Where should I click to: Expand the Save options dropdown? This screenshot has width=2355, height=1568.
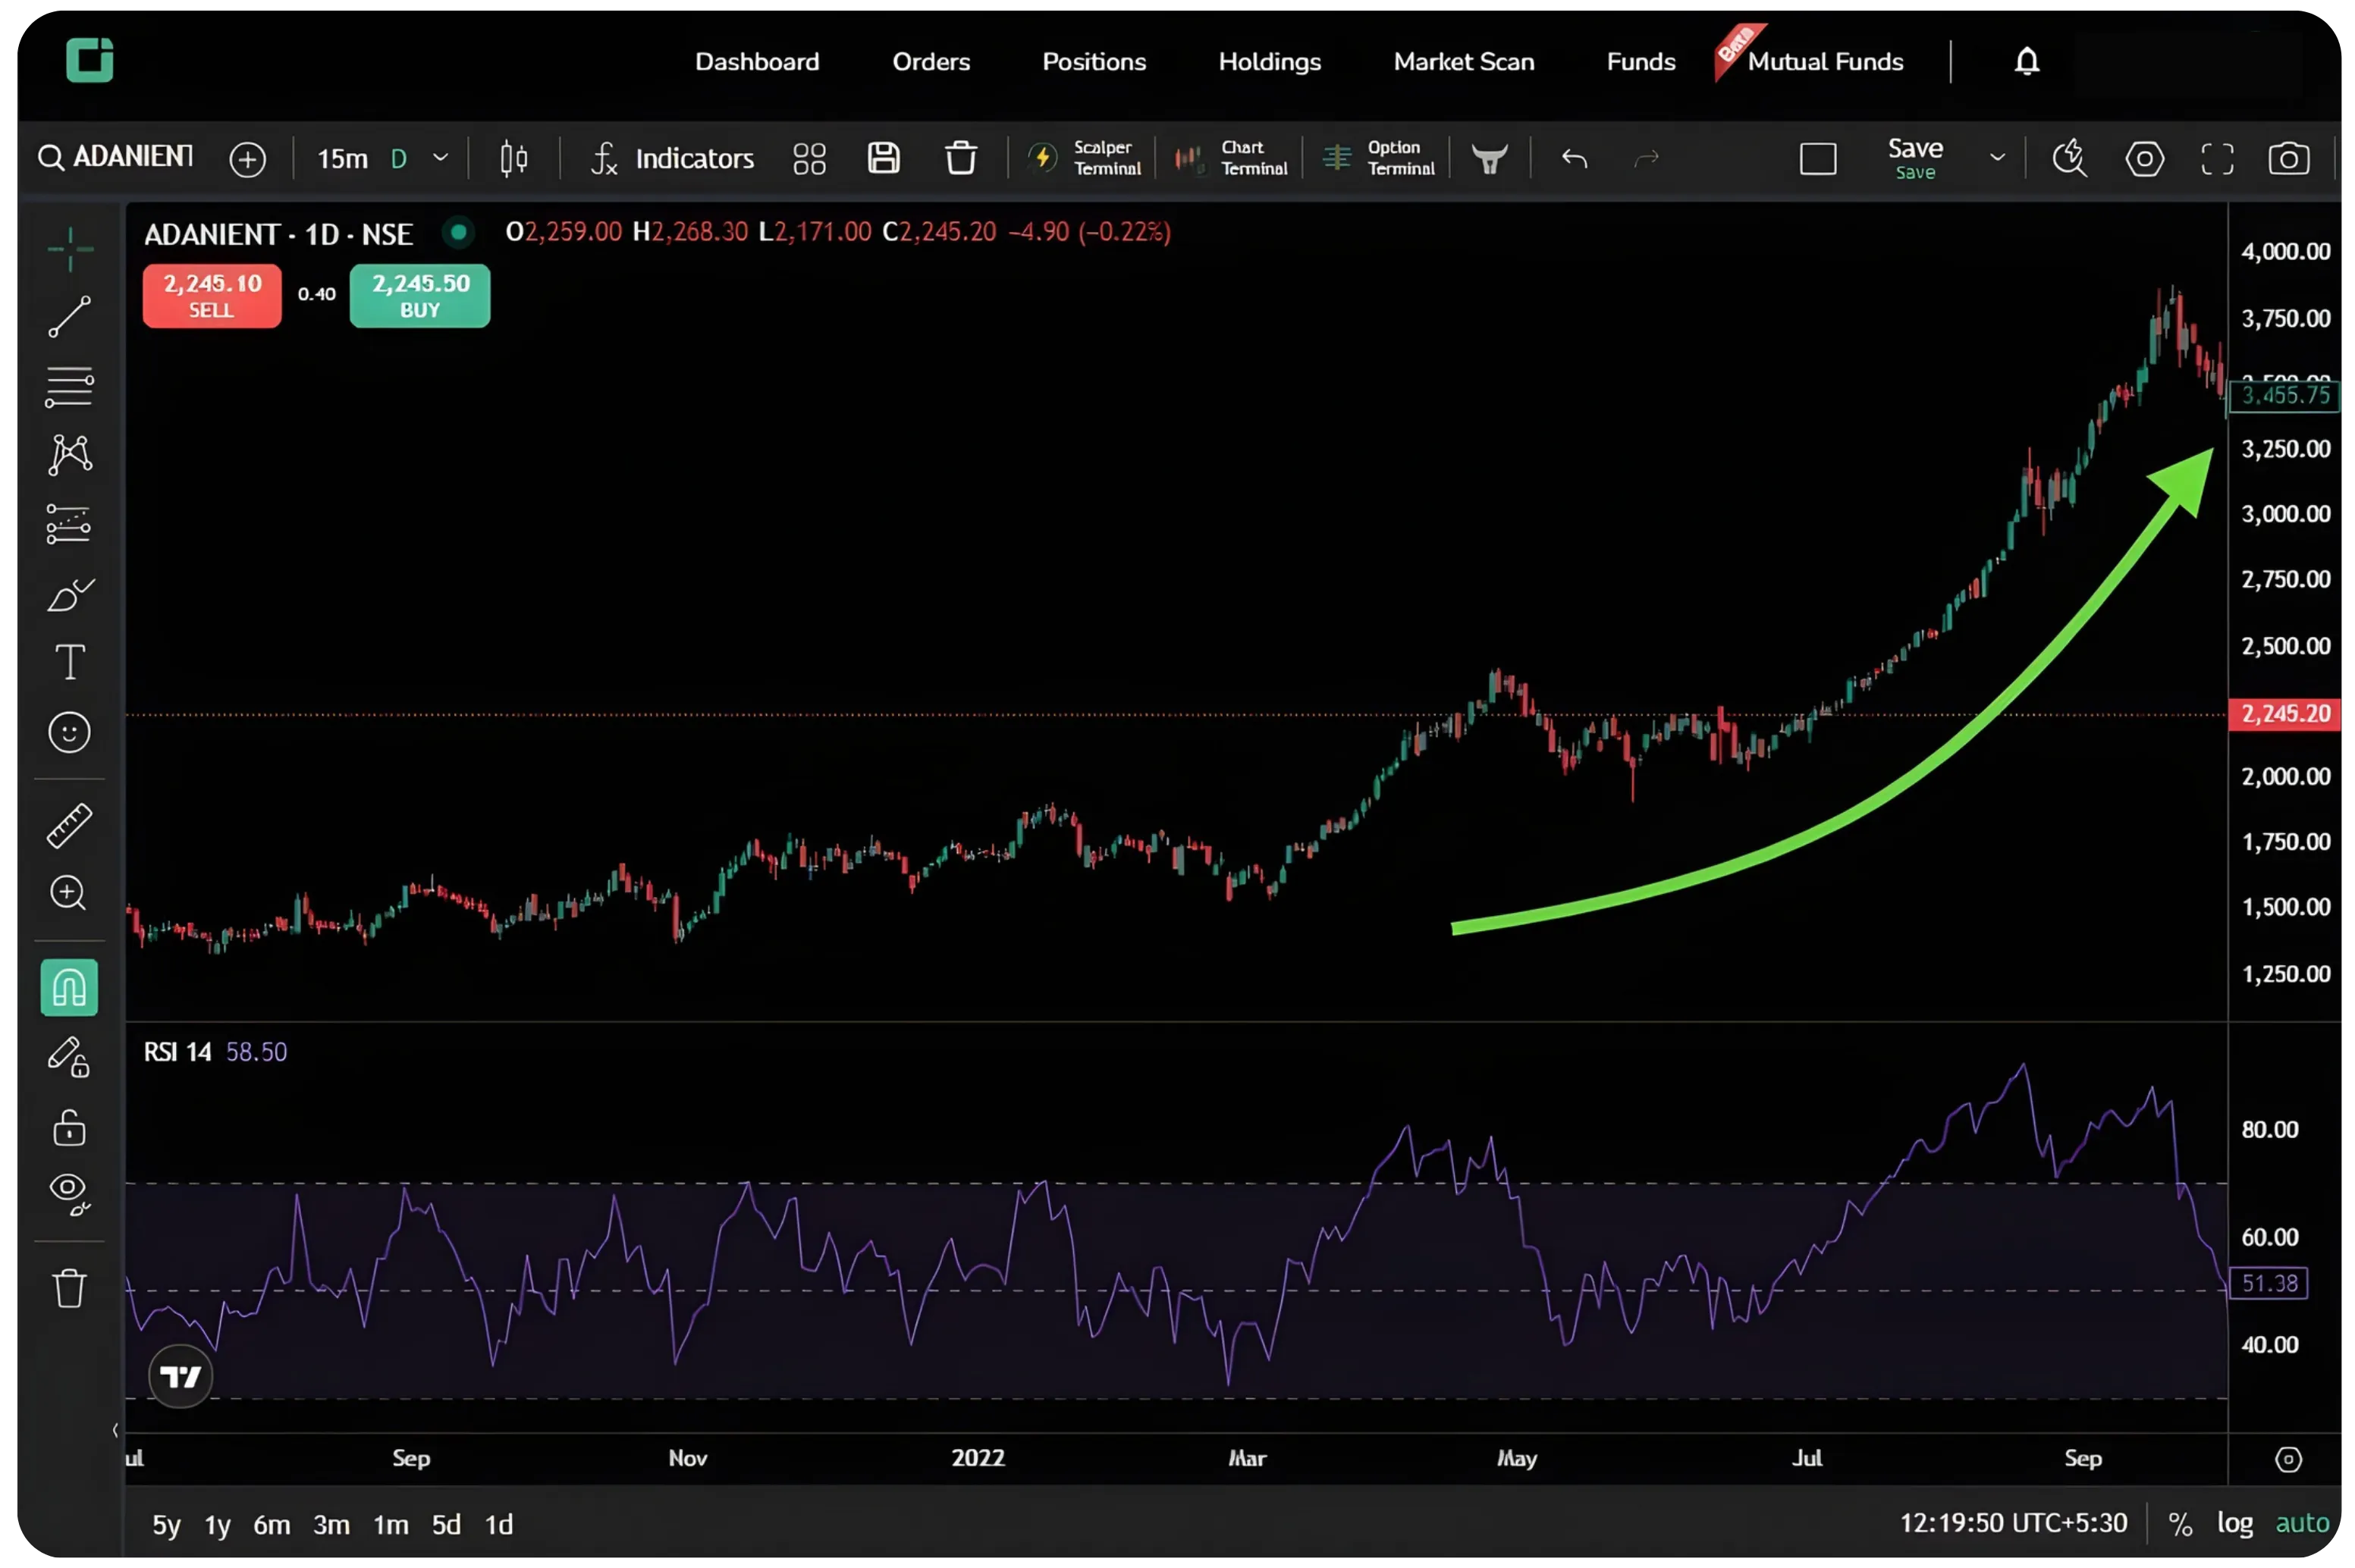coord(1997,157)
